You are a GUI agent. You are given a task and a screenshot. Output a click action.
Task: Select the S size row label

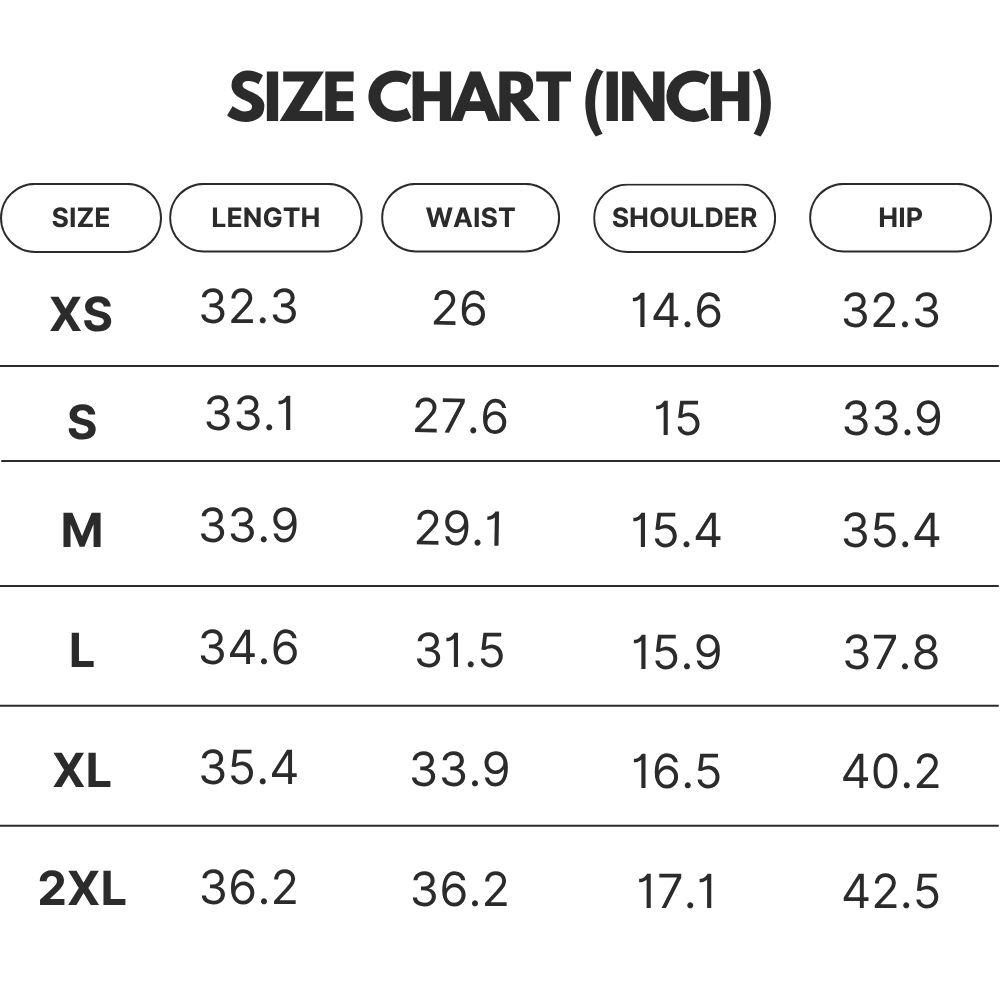coord(82,422)
